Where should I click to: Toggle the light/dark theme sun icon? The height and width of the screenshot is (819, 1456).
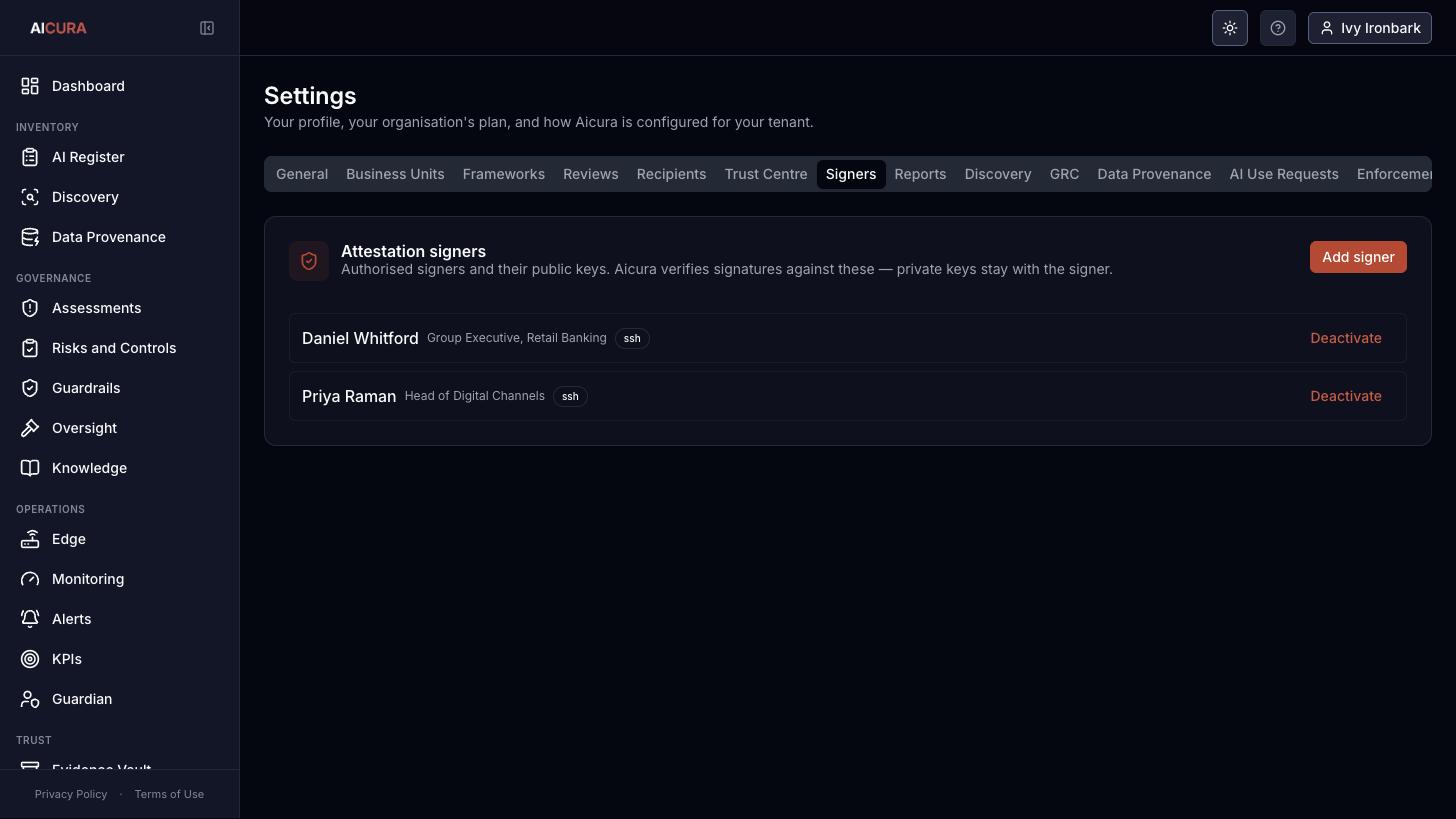click(x=1230, y=28)
